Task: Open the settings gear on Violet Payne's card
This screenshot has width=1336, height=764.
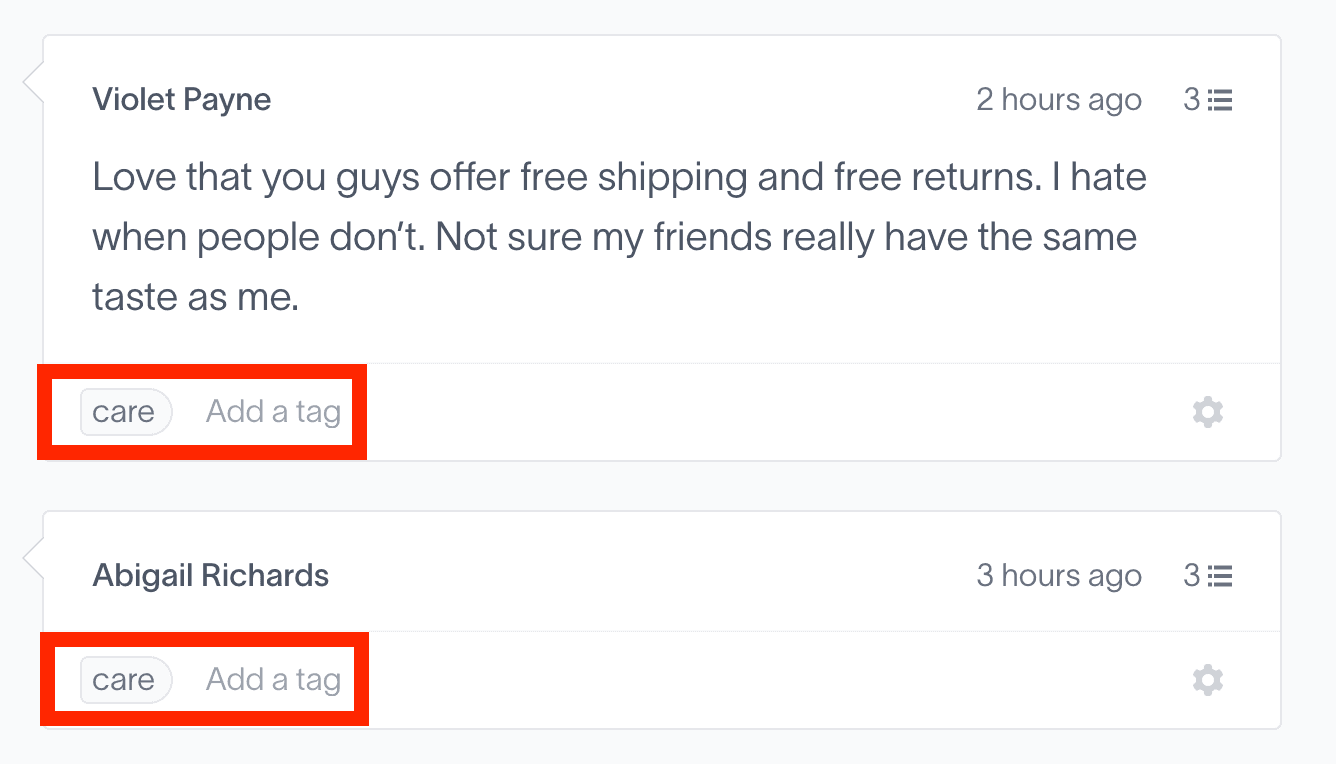Action: pyautogui.click(x=1208, y=412)
